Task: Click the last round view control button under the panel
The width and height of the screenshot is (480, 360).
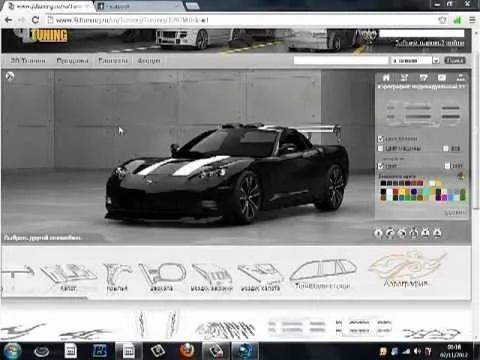Action: tap(437, 233)
